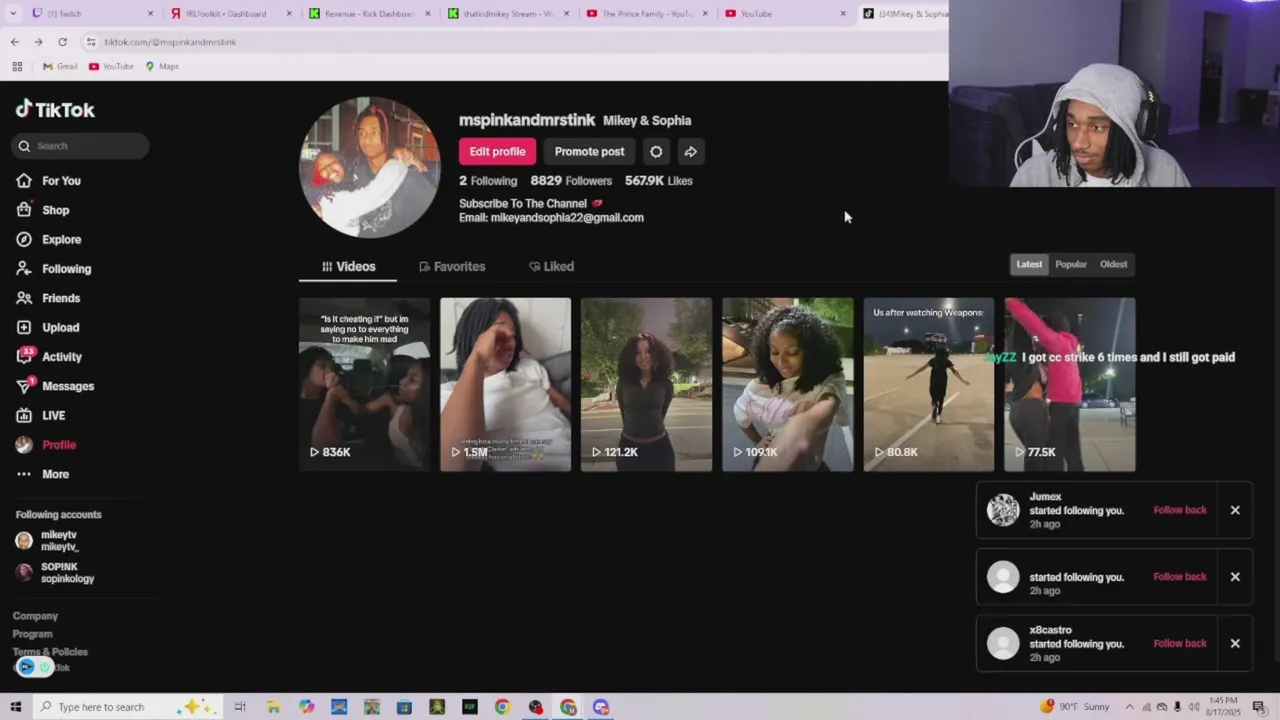This screenshot has width=1280, height=720.
Task: Click the share profile arrow icon
Action: (690, 152)
